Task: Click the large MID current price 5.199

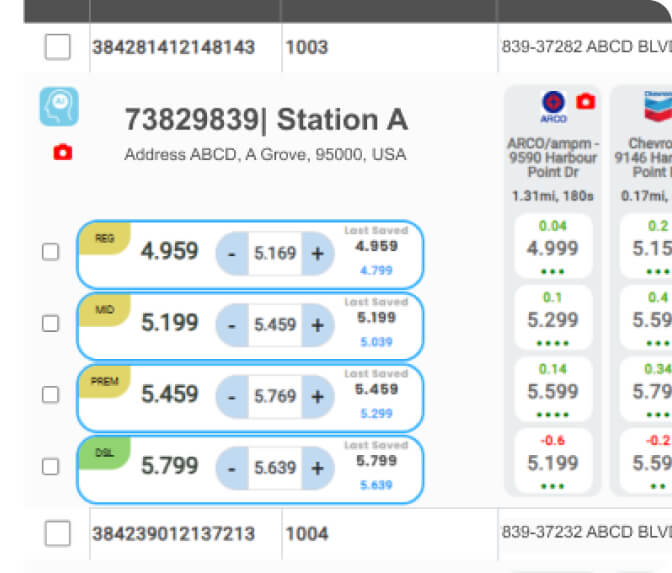Action: 170,323
